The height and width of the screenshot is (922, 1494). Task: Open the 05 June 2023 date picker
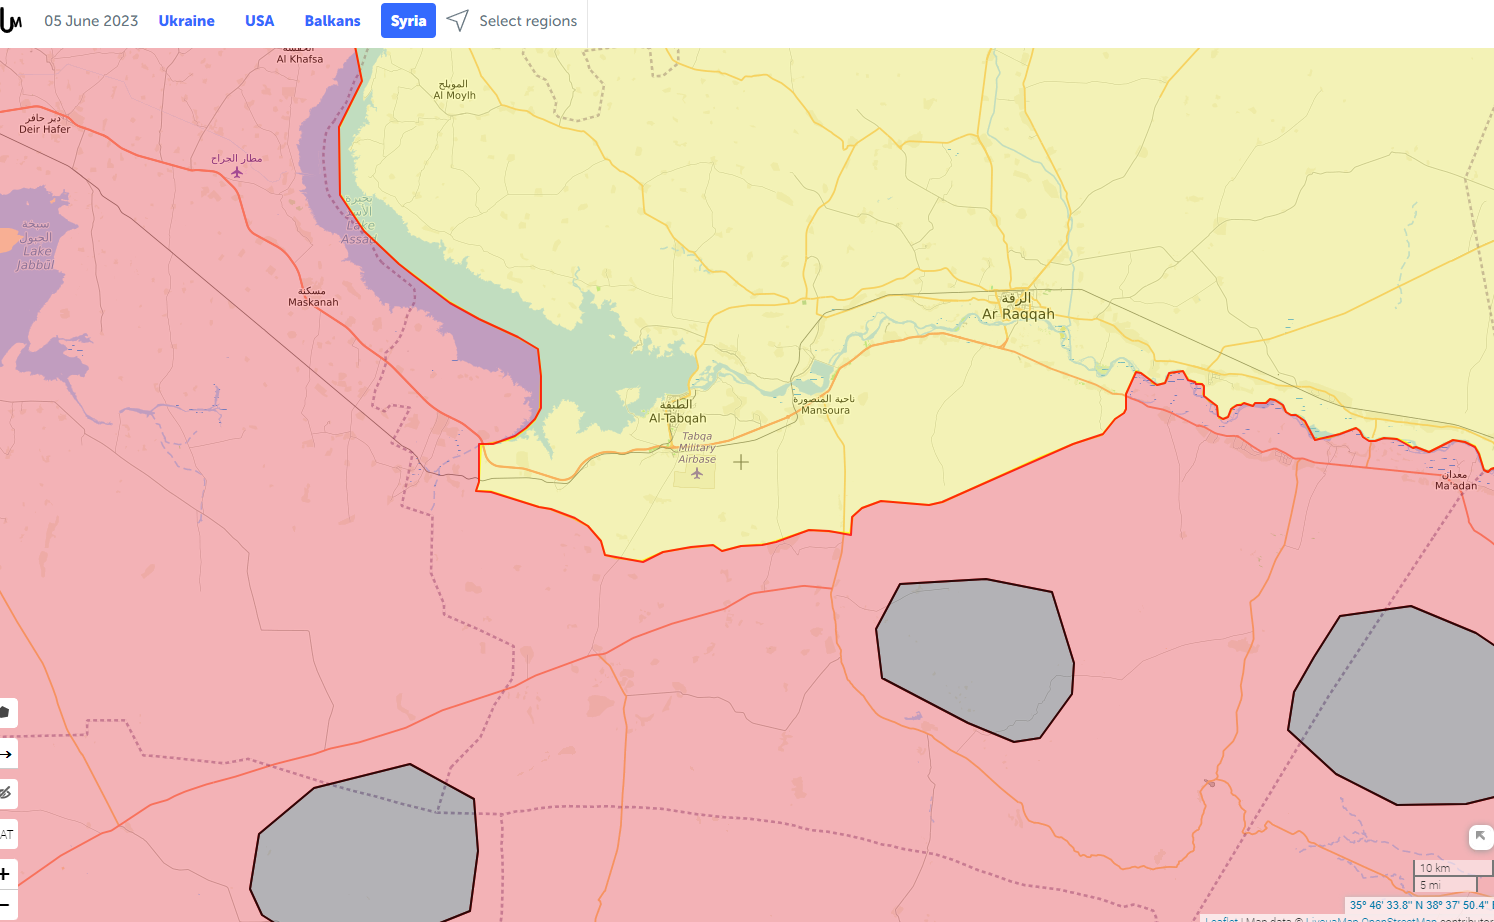pyautogui.click(x=91, y=21)
